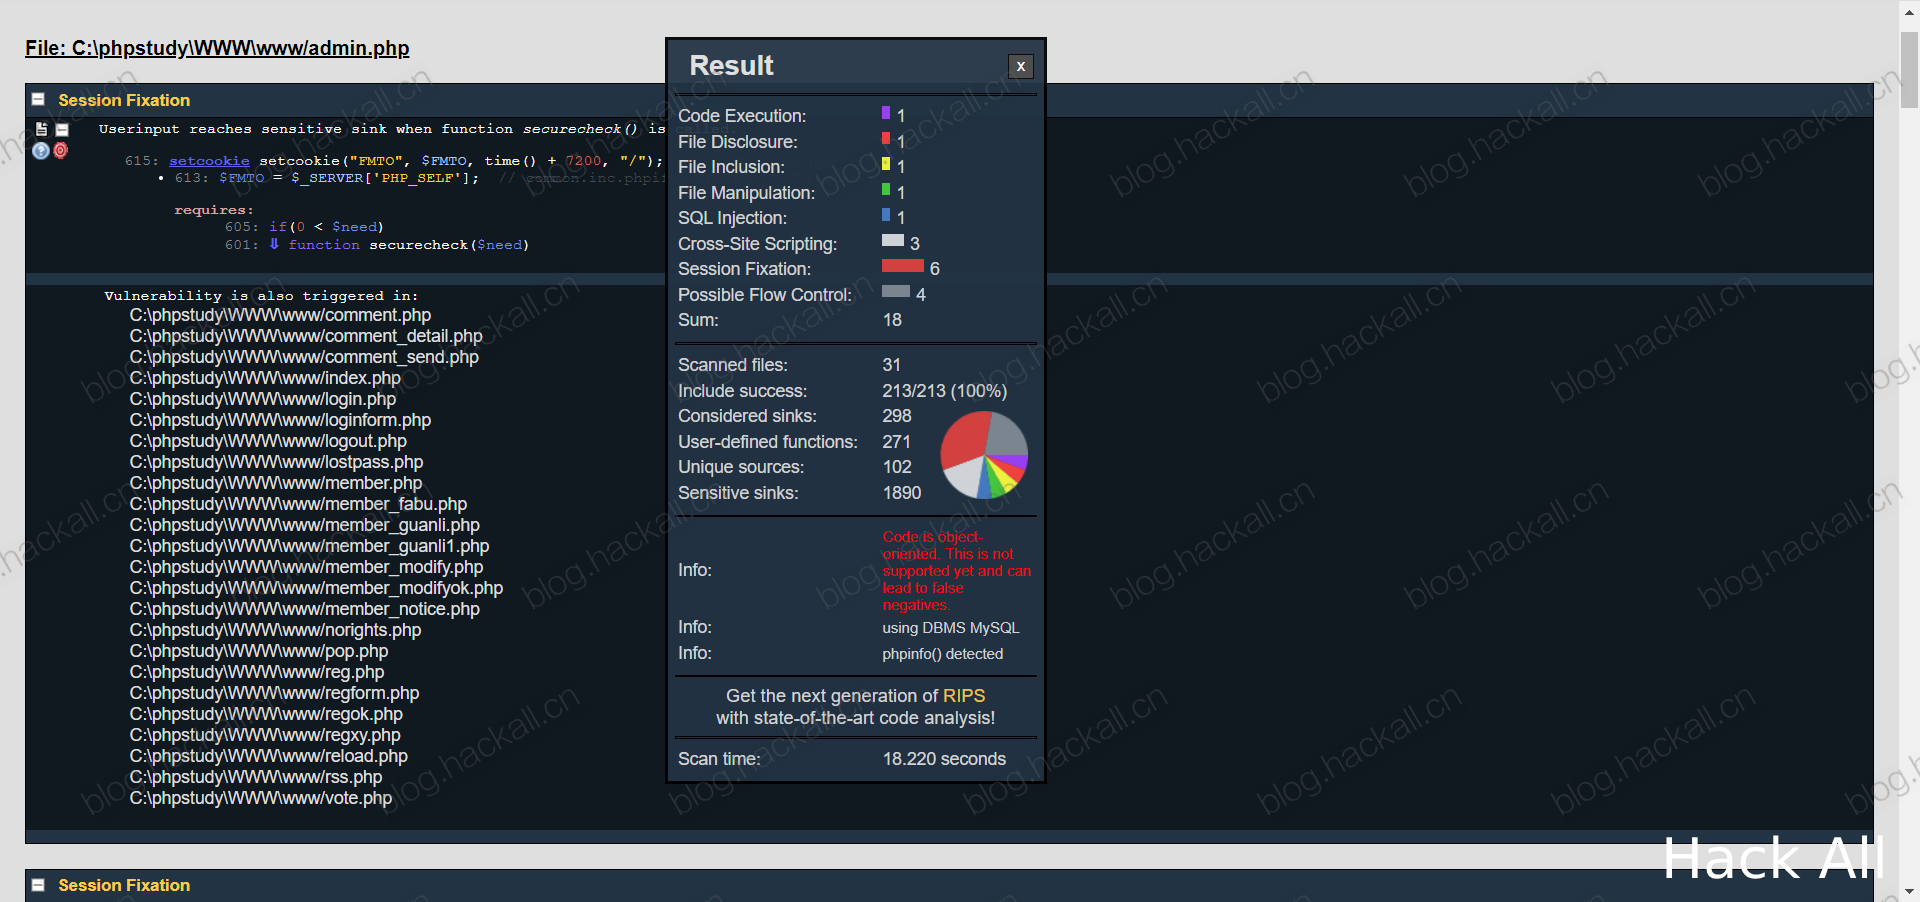Click the red File Disclosure swatch
The width and height of the screenshot is (1920, 902).
(x=886, y=139)
